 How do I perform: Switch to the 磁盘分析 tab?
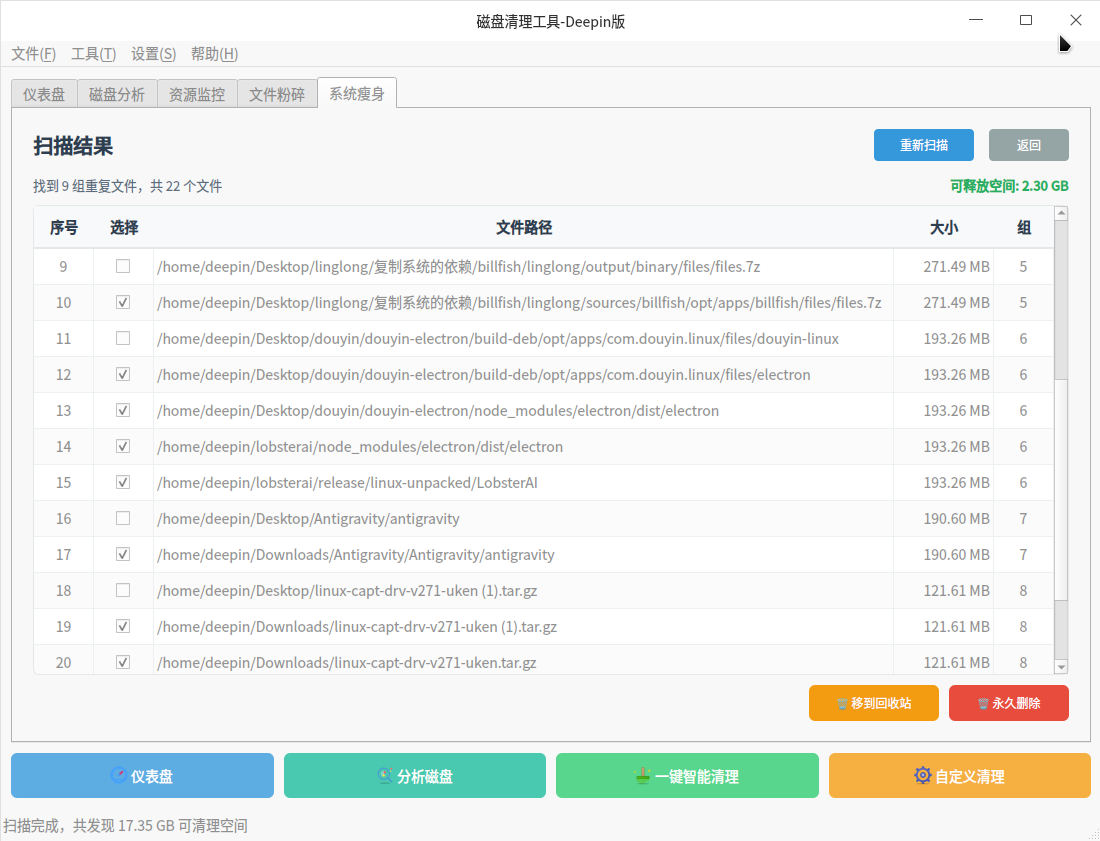[117, 95]
